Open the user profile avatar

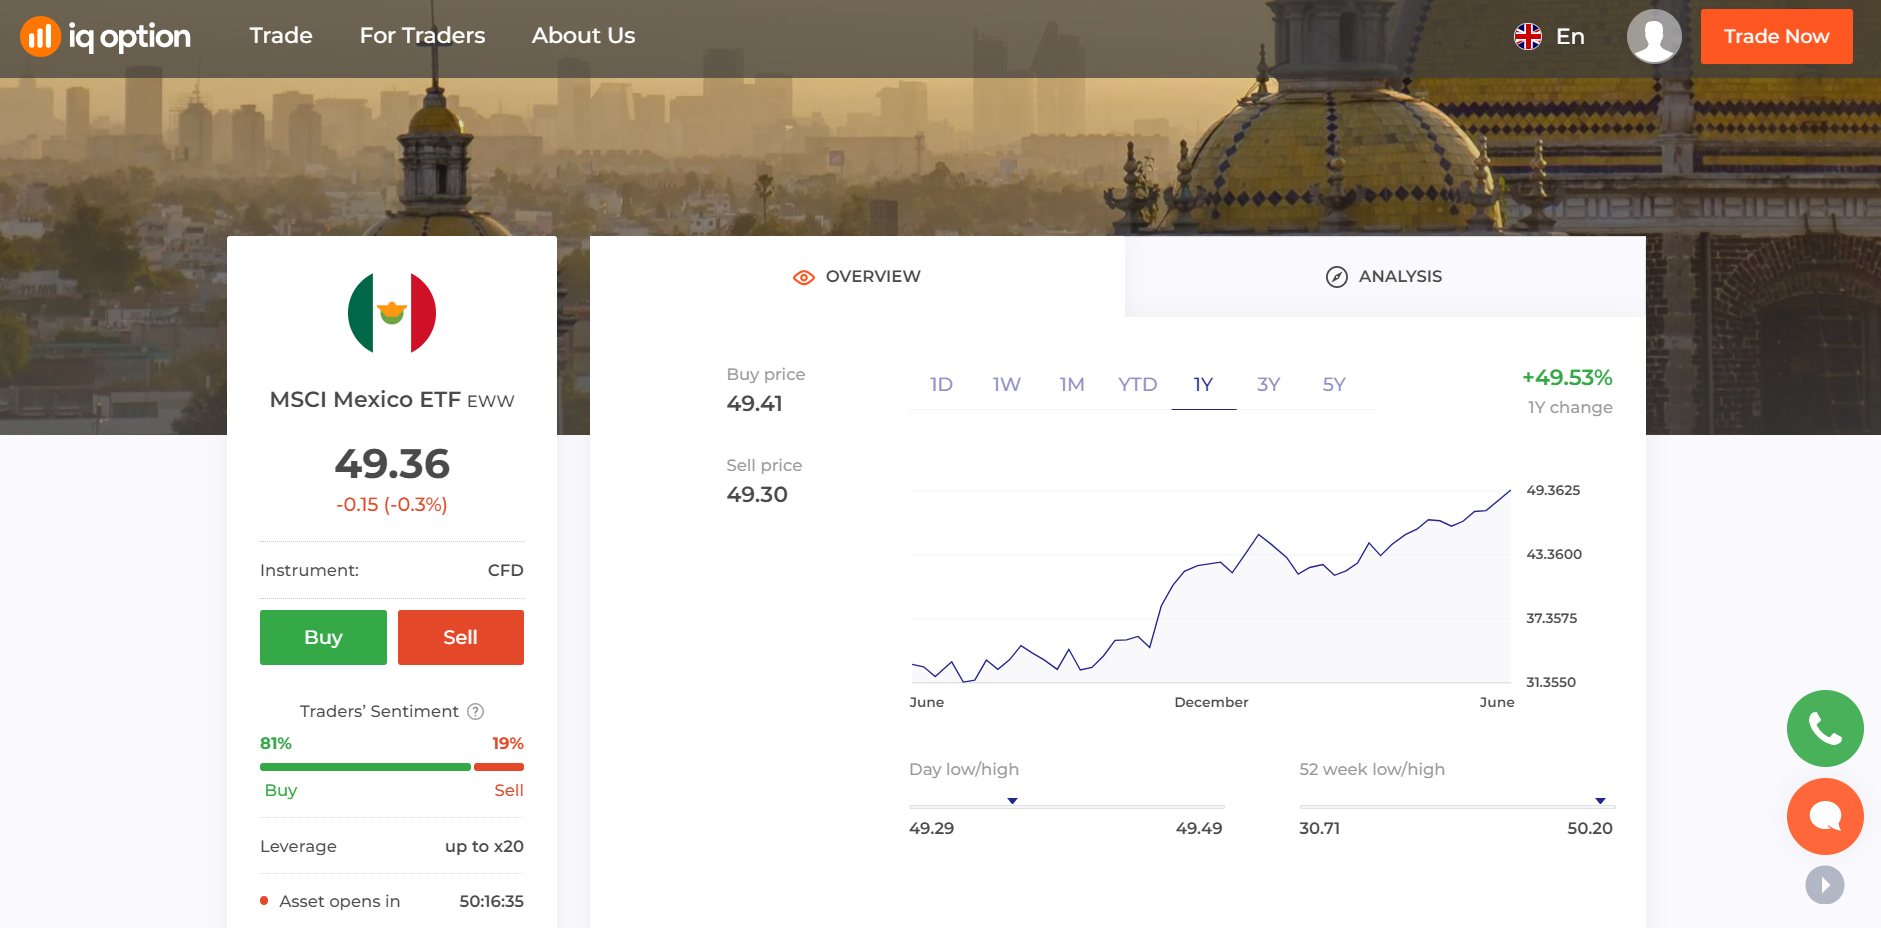tap(1654, 37)
